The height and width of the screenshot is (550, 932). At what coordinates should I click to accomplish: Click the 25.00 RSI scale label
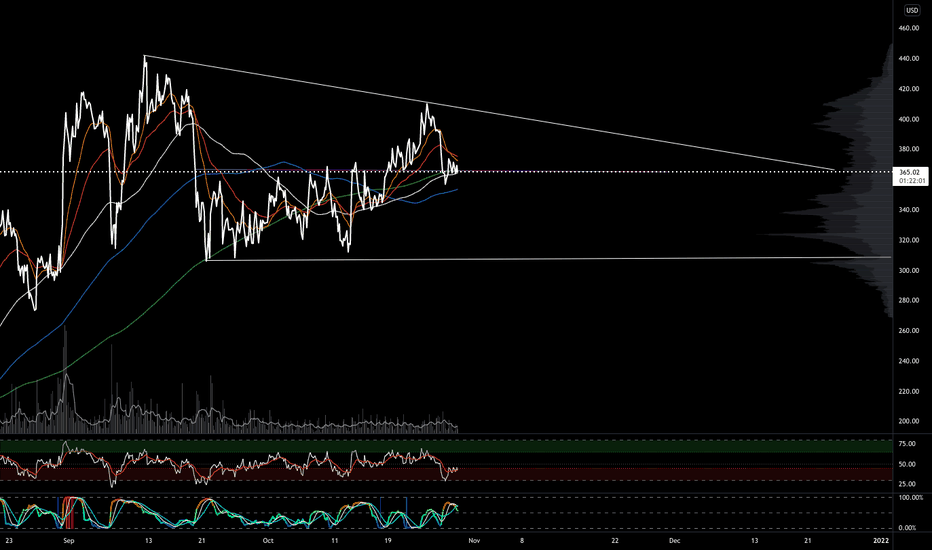(x=907, y=484)
